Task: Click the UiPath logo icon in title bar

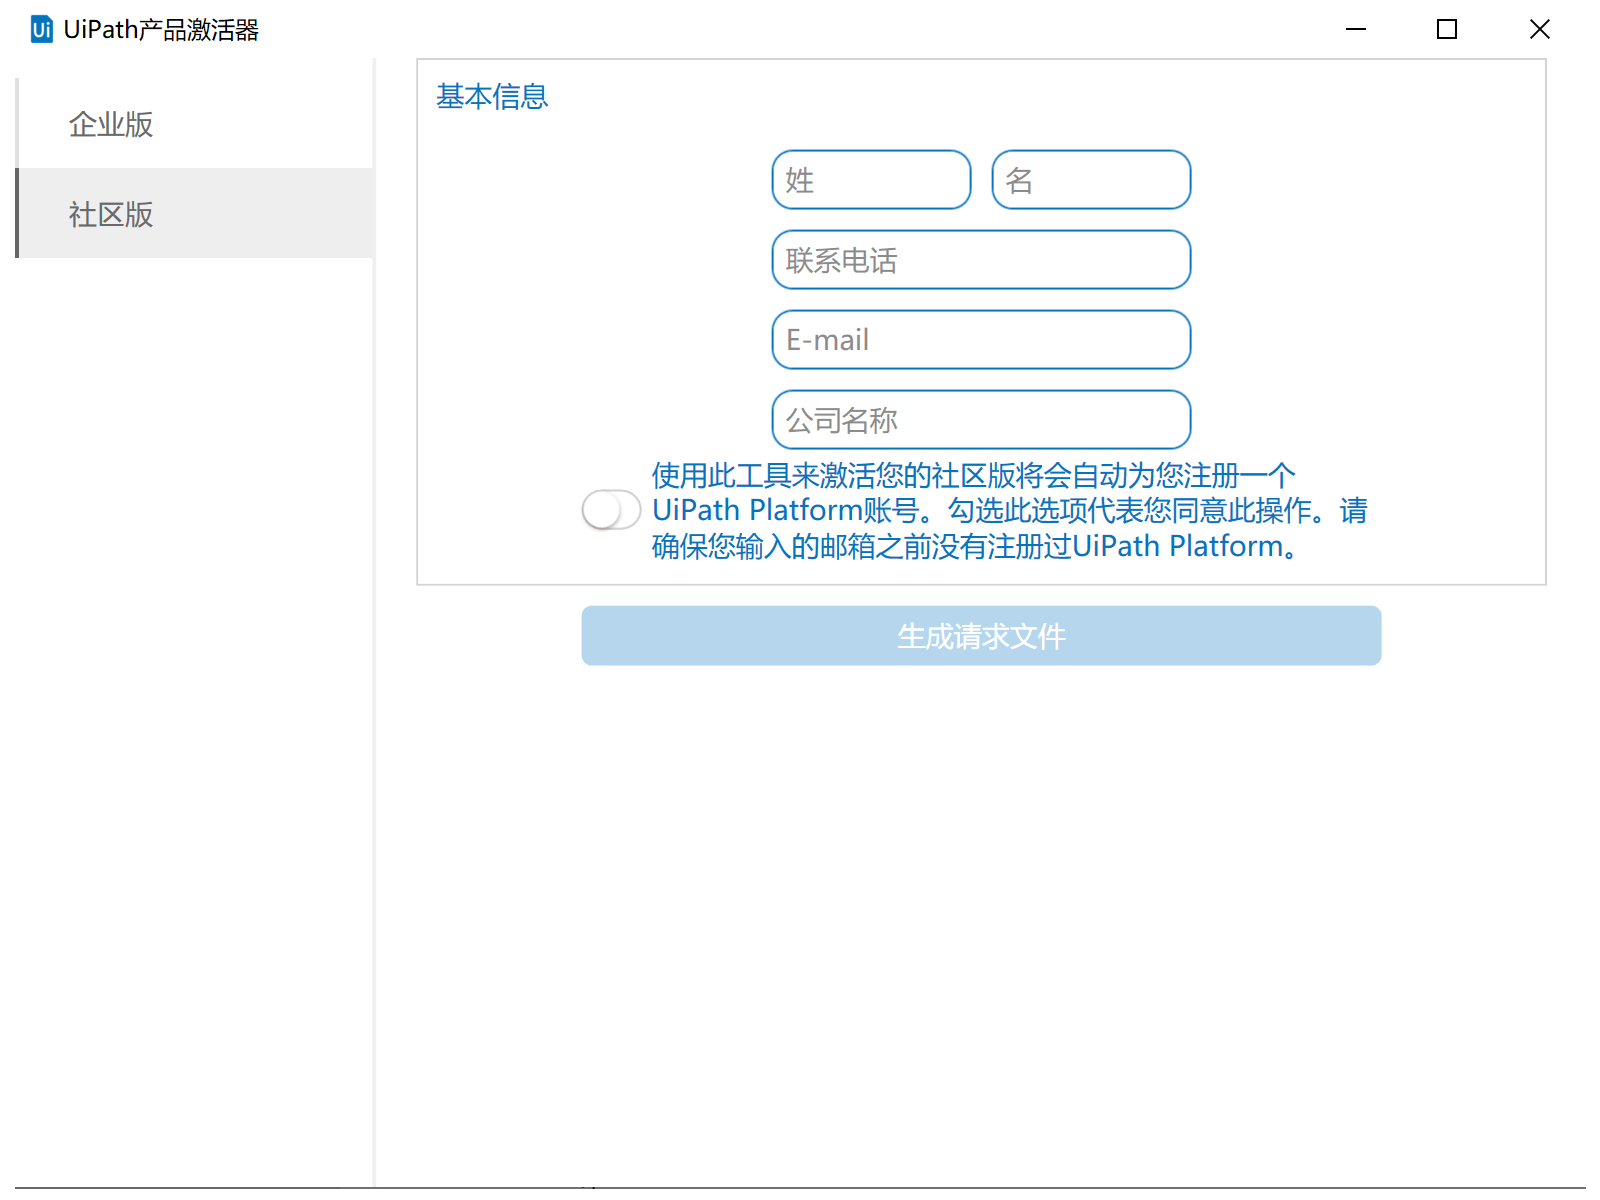Action: point(41,30)
